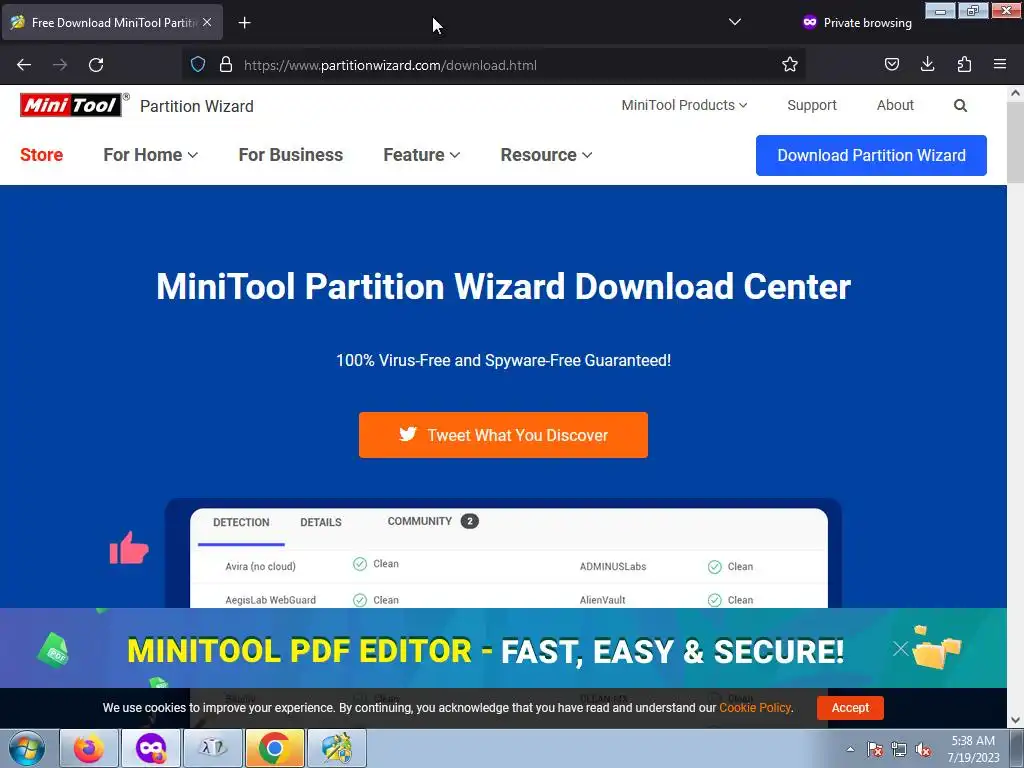This screenshot has width=1024, height=768.
Task: Open the Partition Wizard taskbar icon
Action: (336, 748)
